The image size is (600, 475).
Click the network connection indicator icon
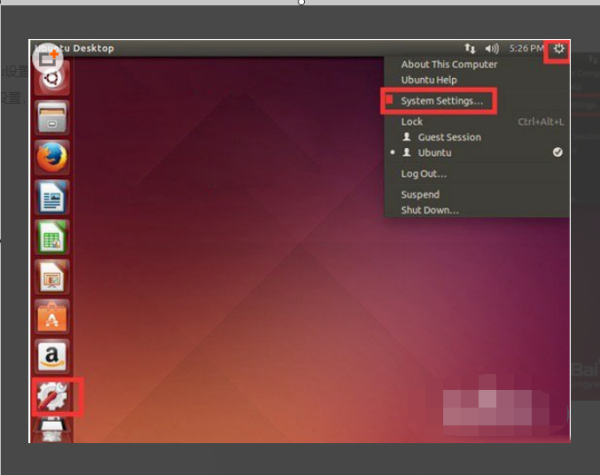click(x=470, y=48)
